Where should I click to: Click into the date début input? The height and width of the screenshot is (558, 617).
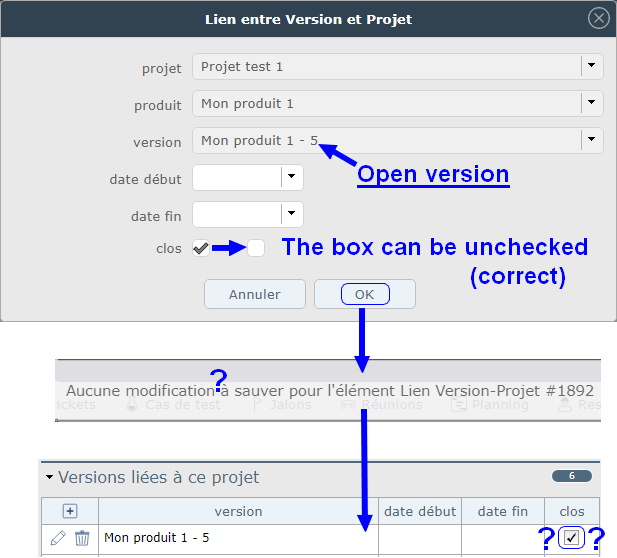tap(237, 177)
